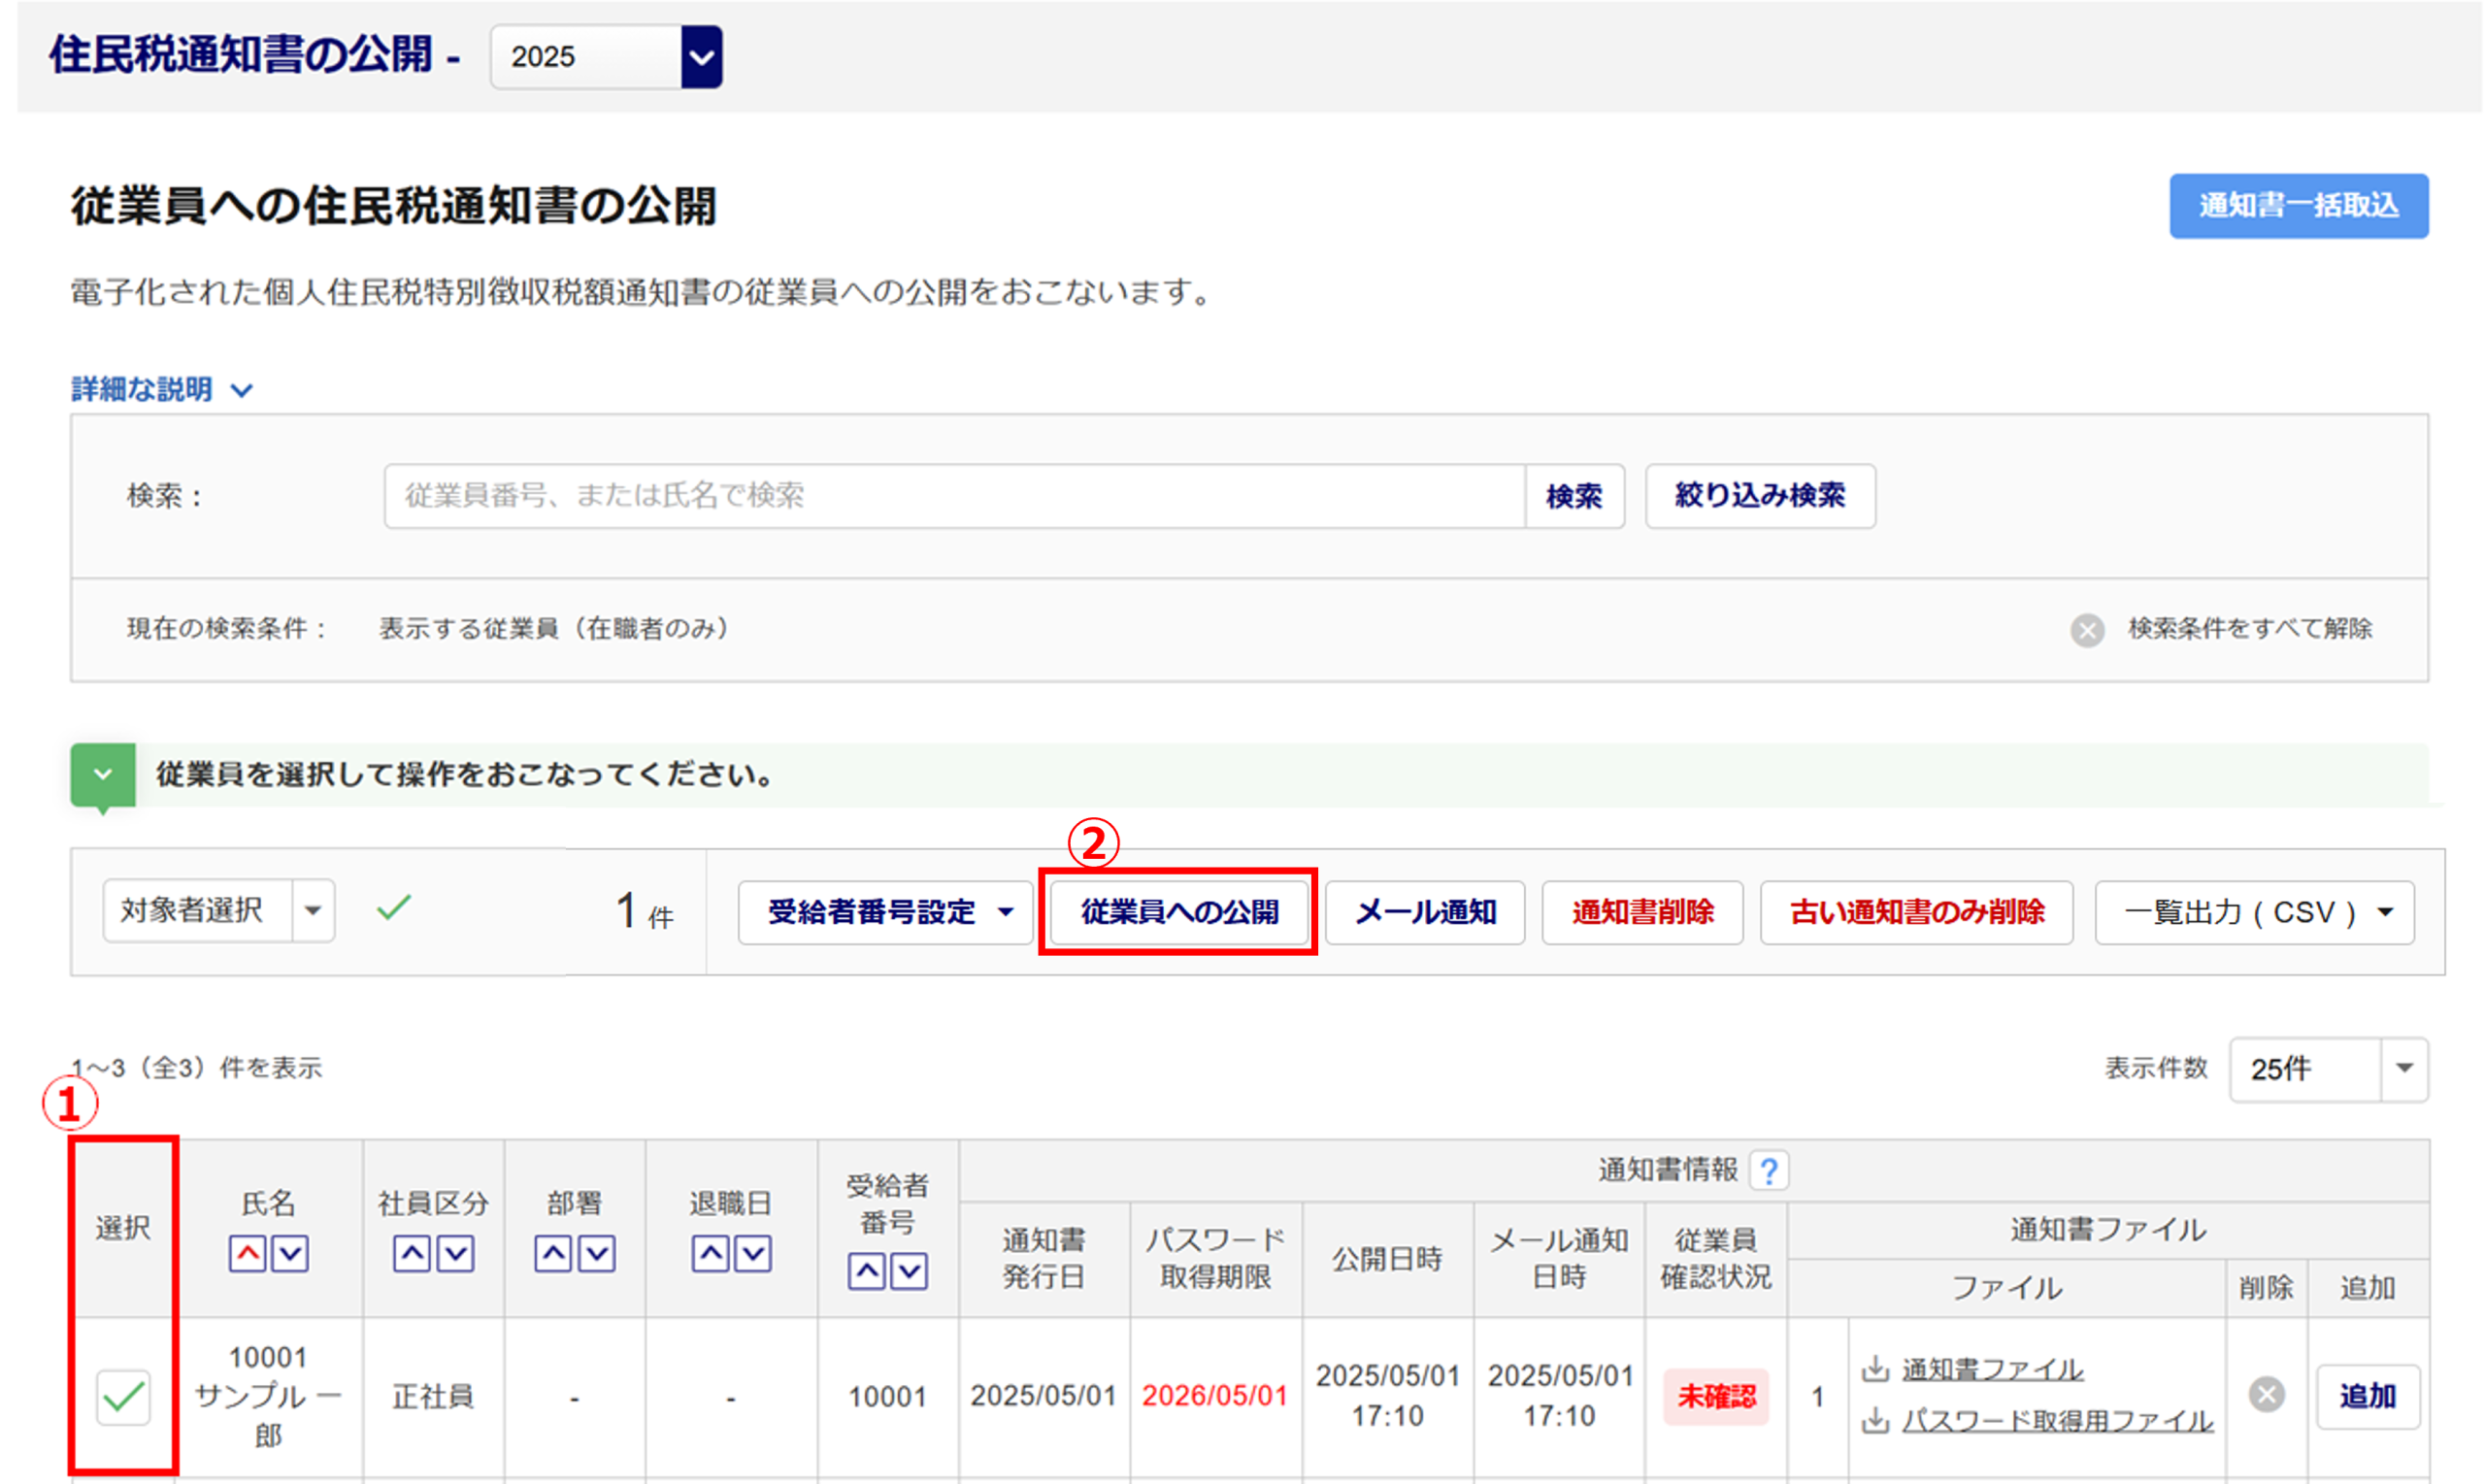Open the 2025 year dropdown
The height and width of the screenshot is (1484, 2485).
(701, 57)
